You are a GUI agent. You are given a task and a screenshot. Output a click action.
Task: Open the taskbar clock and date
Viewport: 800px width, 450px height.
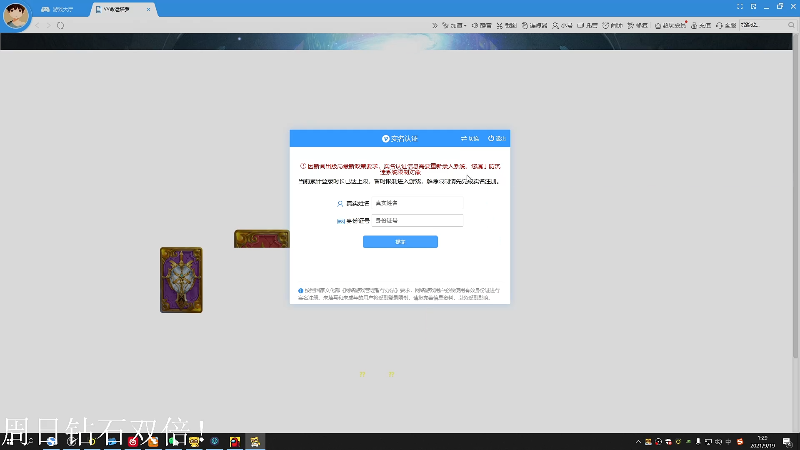[x=763, y=442]
